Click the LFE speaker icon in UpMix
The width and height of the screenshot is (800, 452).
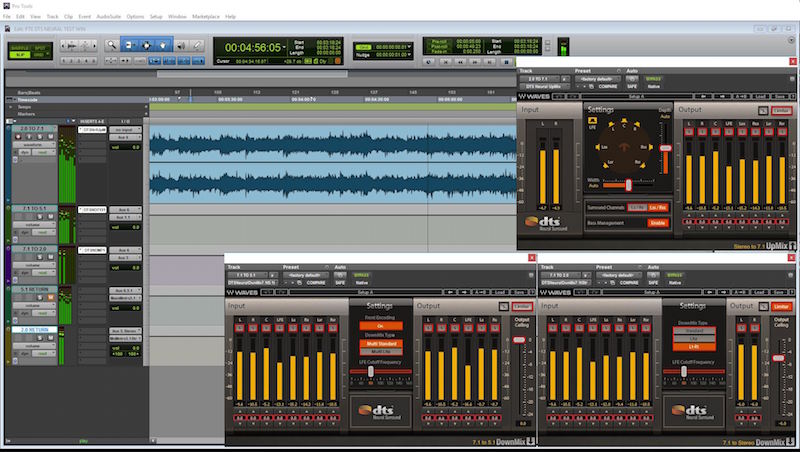coord(593,120)
